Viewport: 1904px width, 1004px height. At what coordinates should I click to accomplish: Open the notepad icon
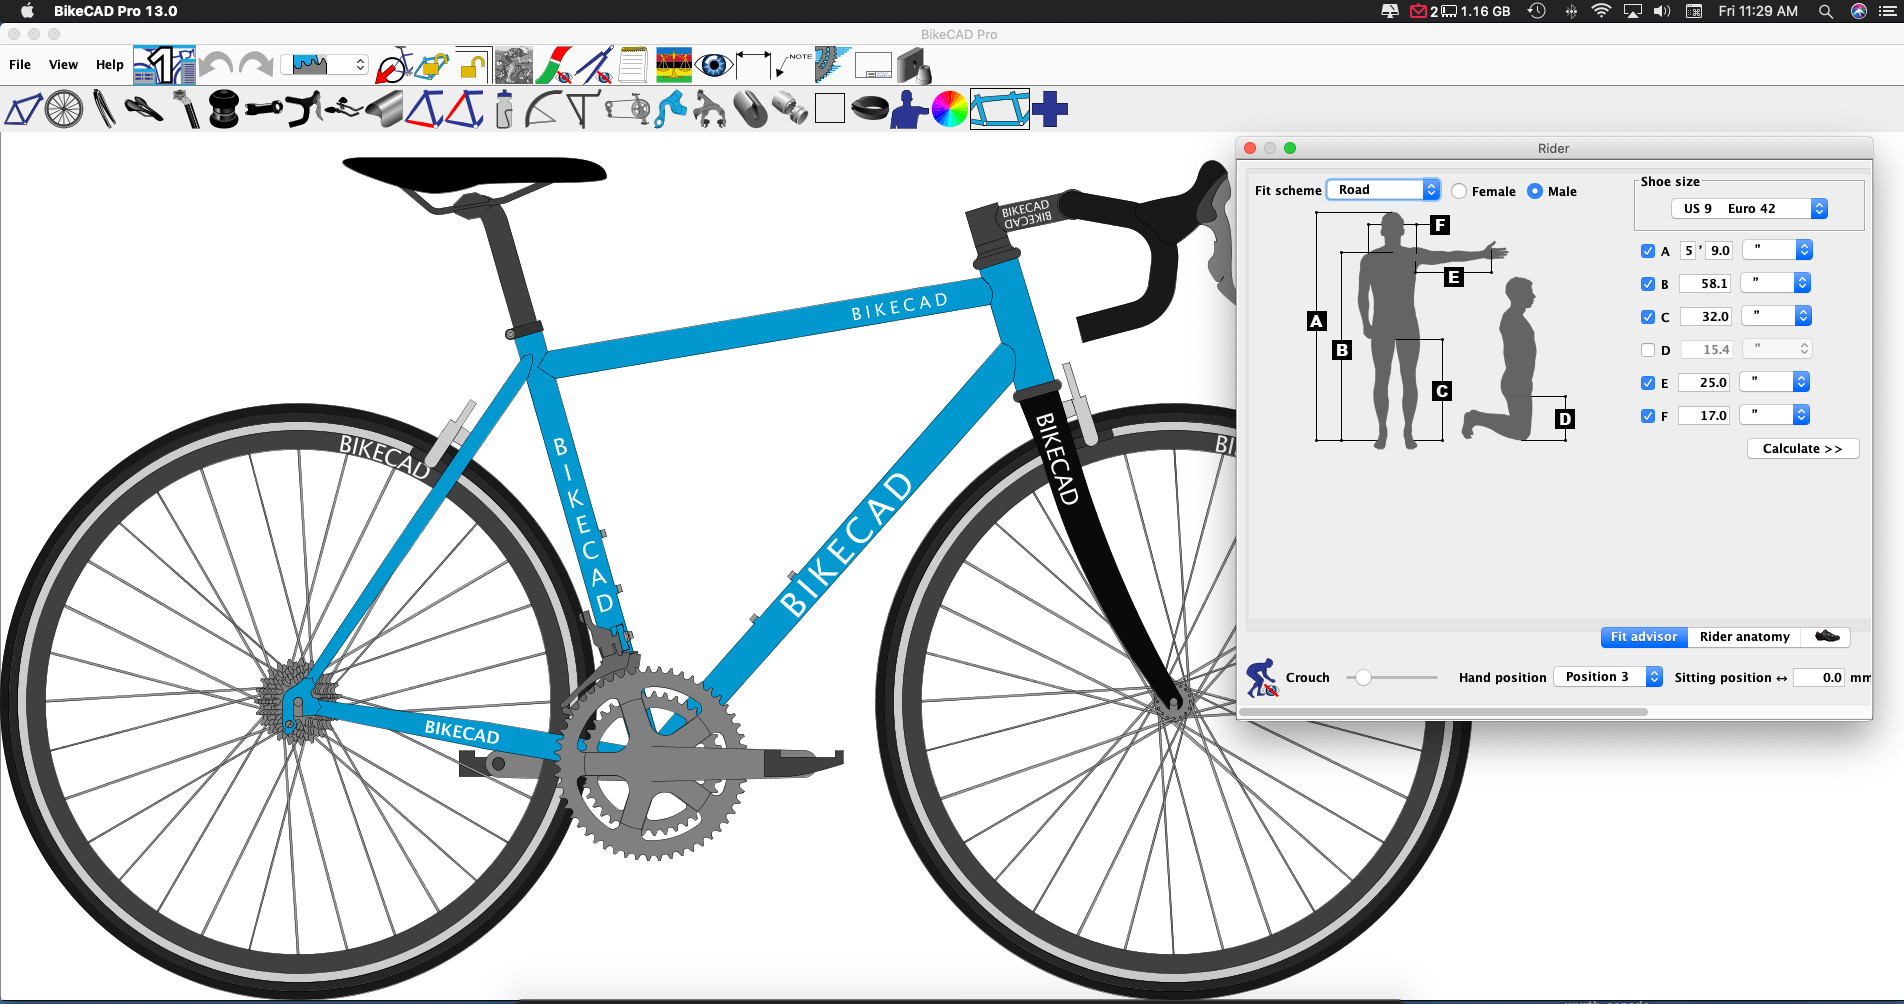tap(633, 66)
